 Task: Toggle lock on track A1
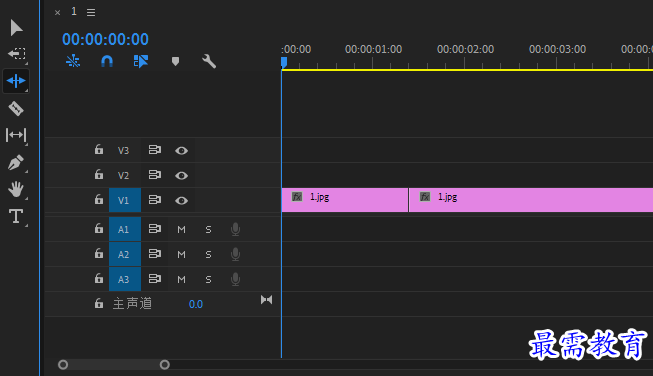pyautogui.click(x=99, y=229)
